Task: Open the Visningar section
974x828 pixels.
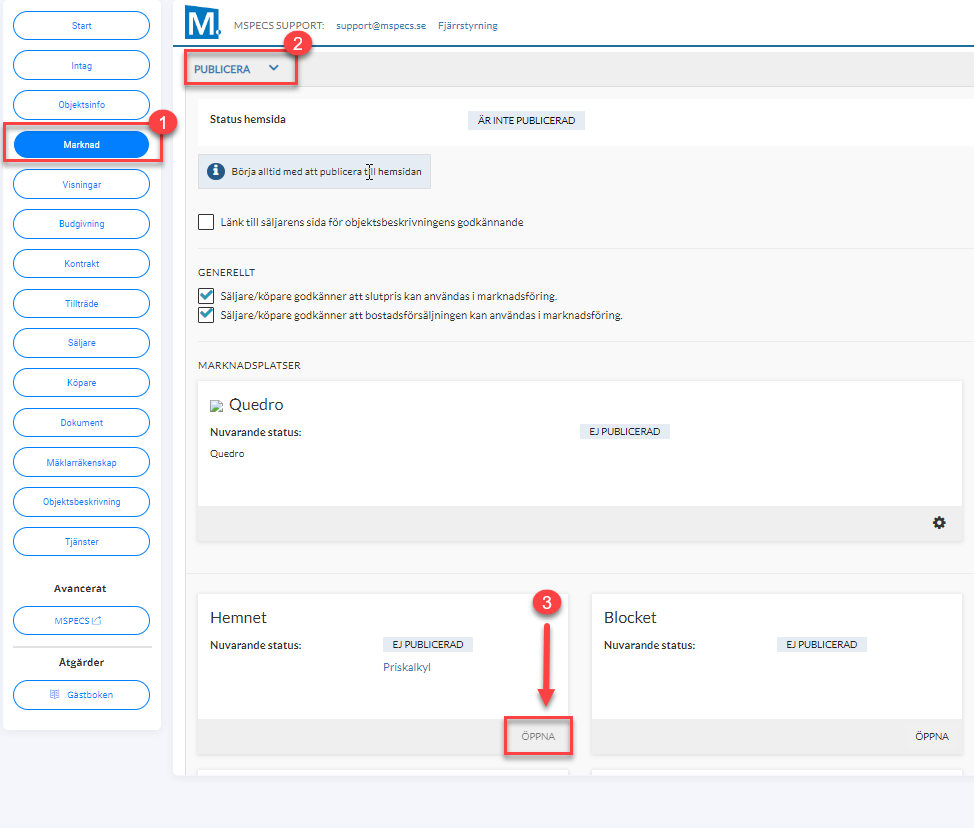Action: (x=81, y=184)
